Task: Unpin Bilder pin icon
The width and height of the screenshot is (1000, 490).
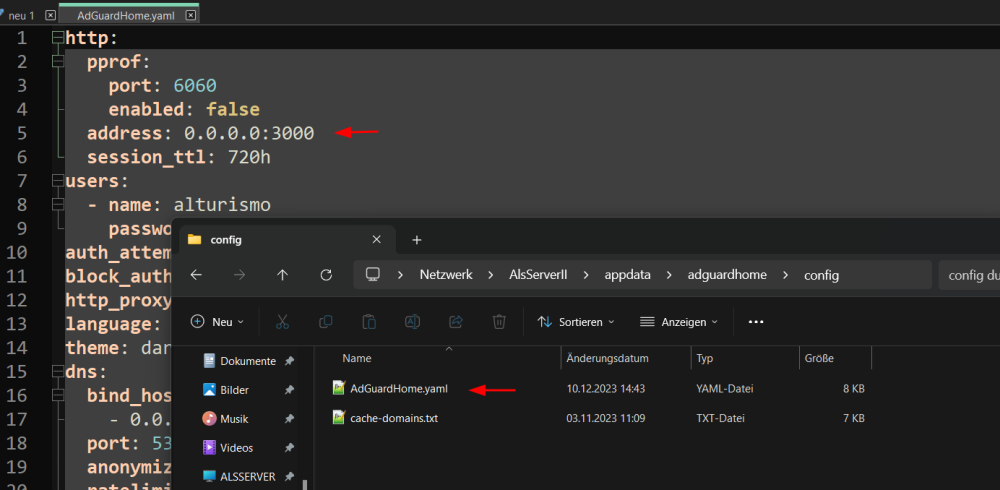Action: pos(289,390)
